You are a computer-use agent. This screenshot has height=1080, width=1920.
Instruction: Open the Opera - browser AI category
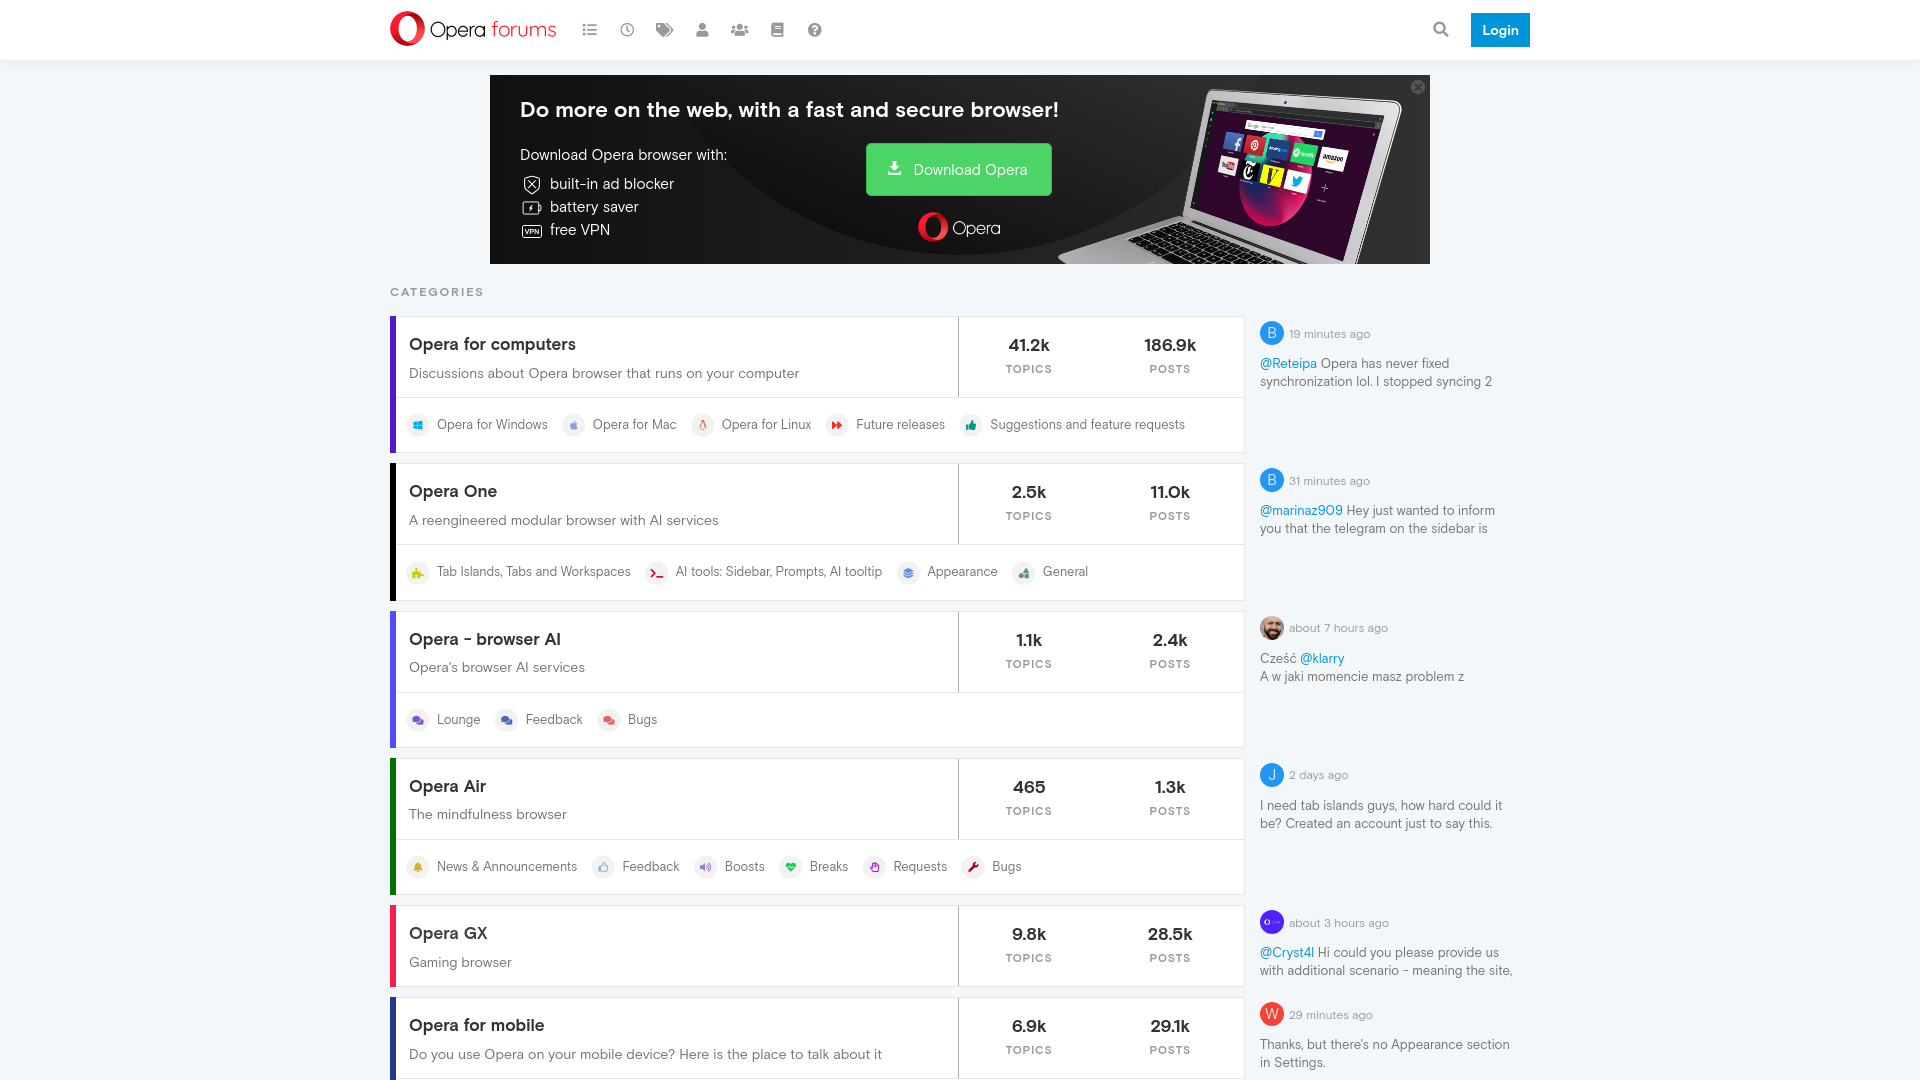pyautogui.click(x=485, y=639)
